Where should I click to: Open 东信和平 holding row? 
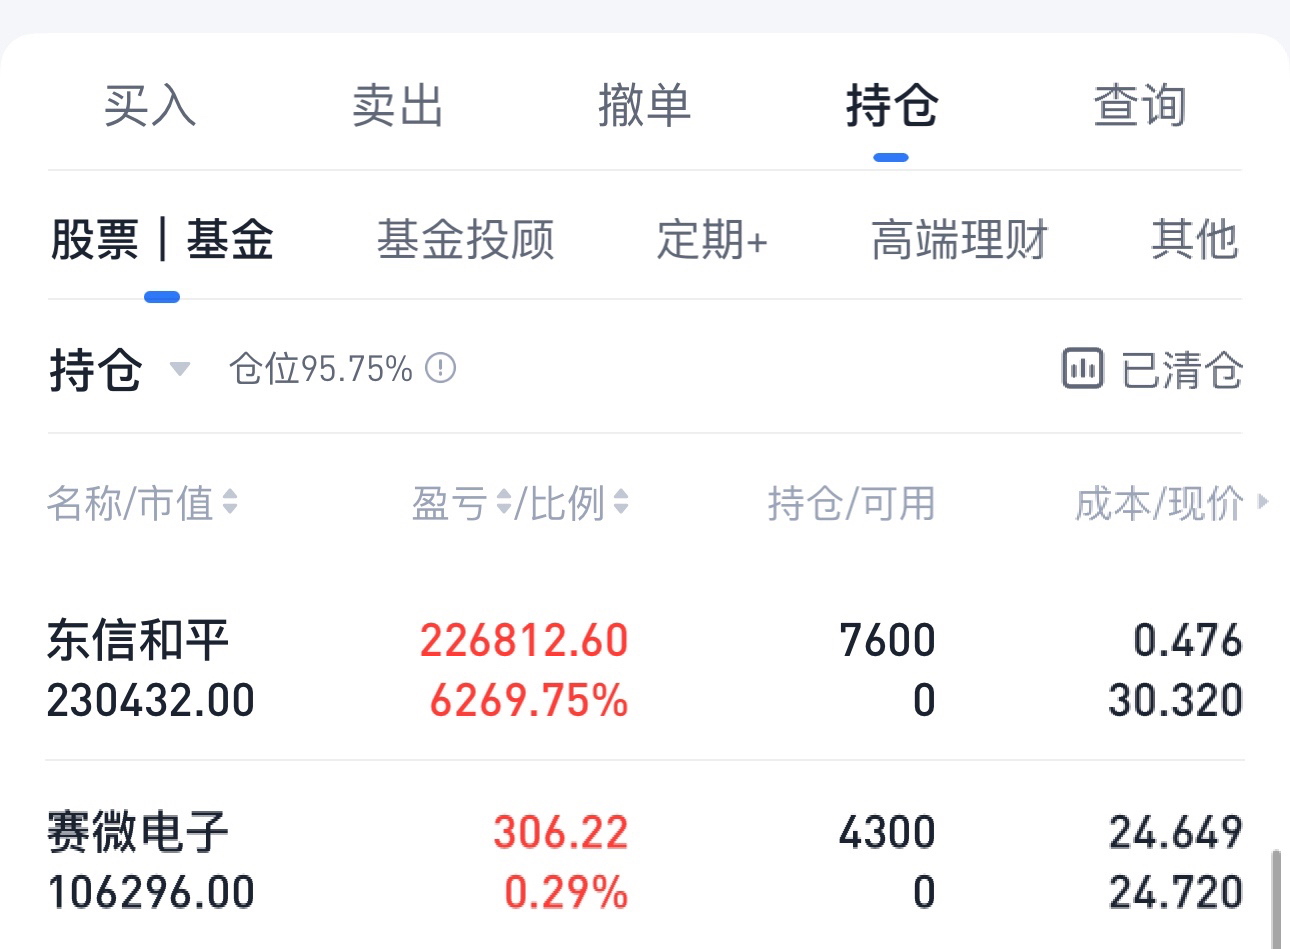pos(645,669)
